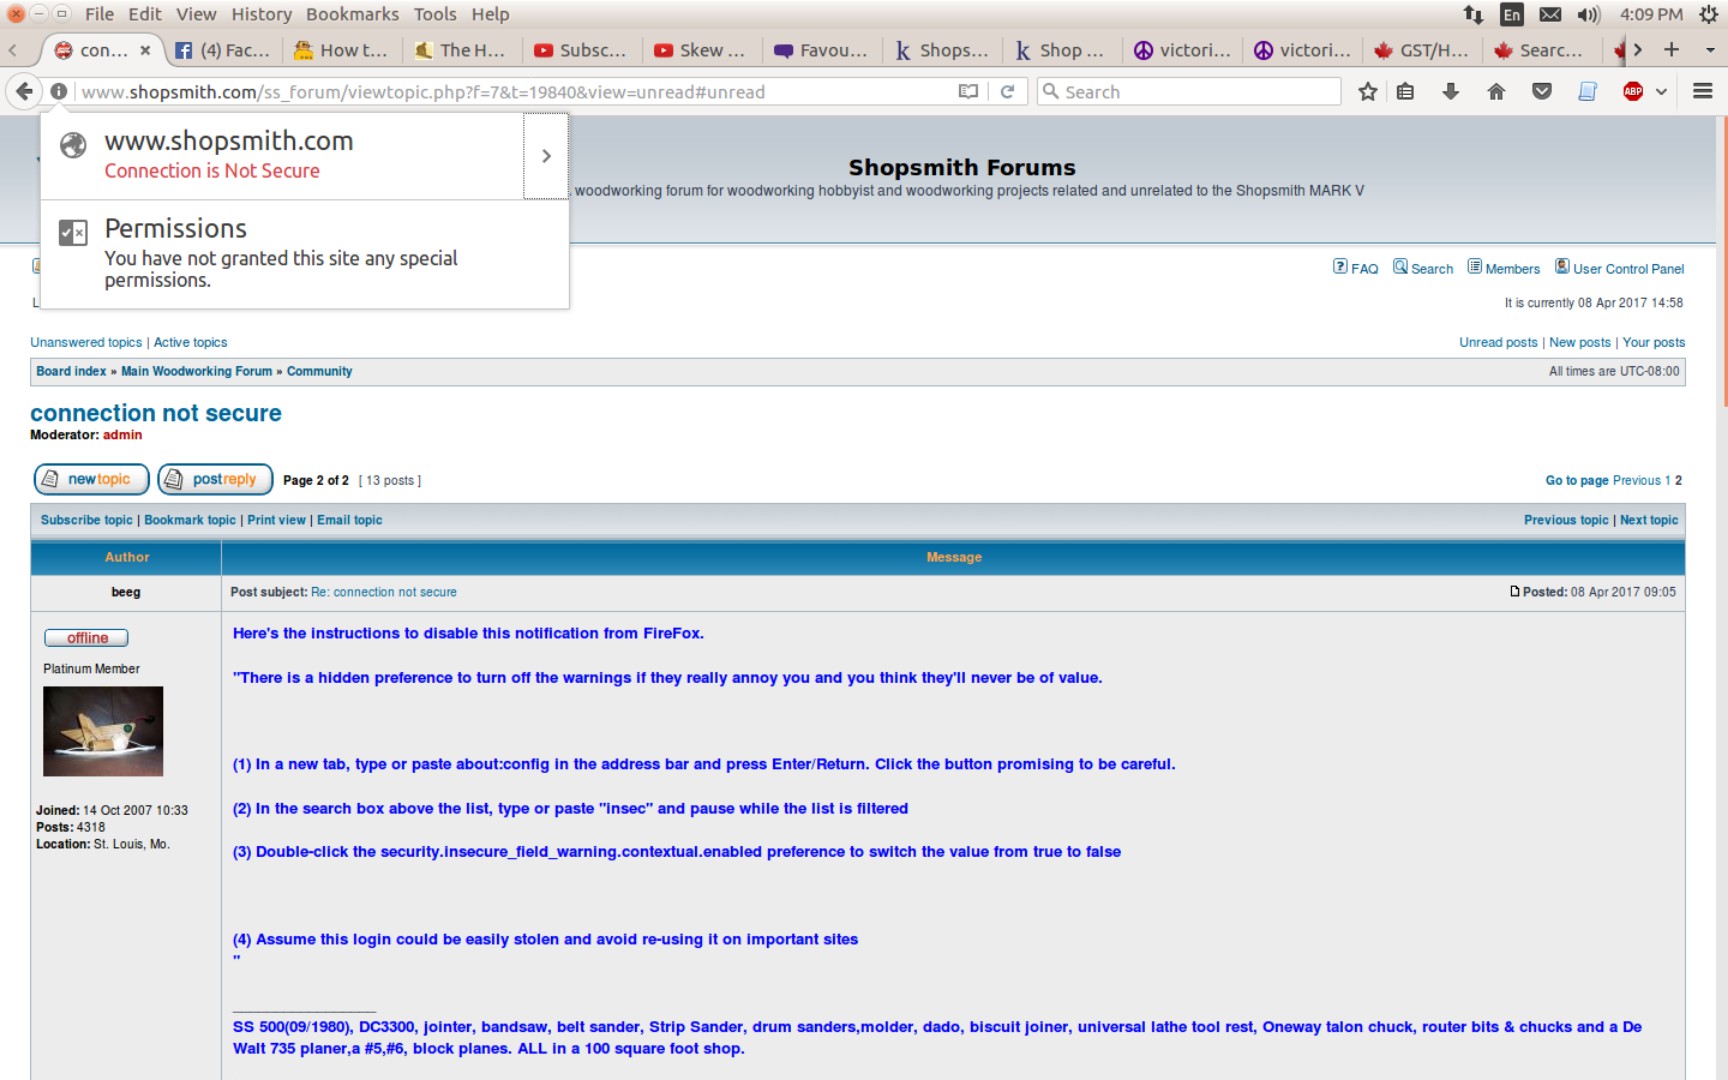Click the browser Search box
Viewport: 1728px width, 1080px height.
coord(1190,92)
